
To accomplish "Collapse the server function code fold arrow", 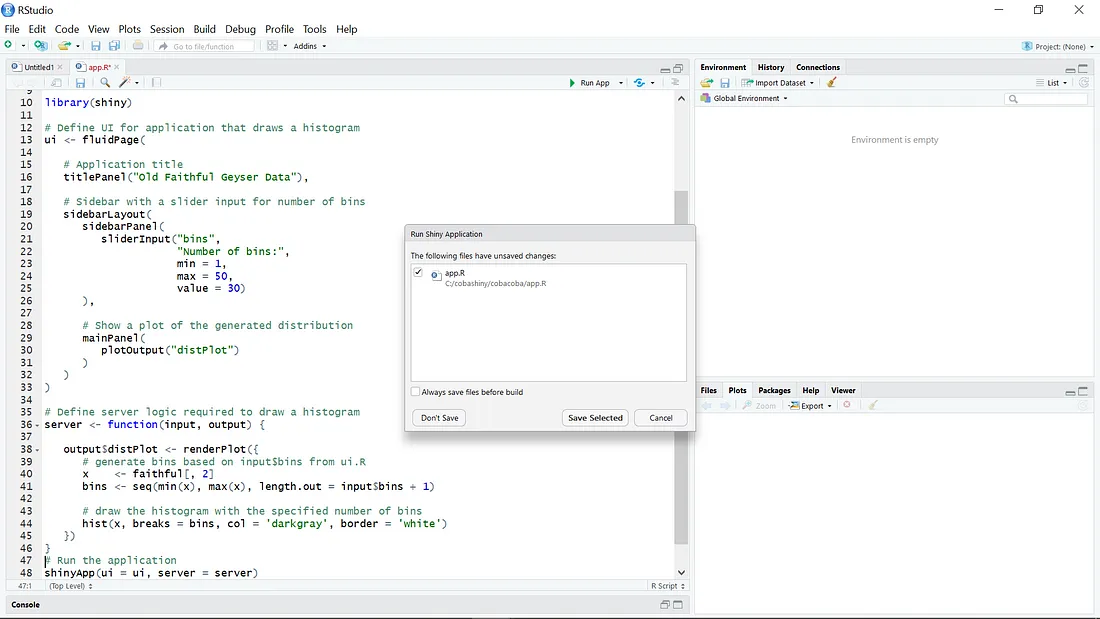I will coord(38,425).
